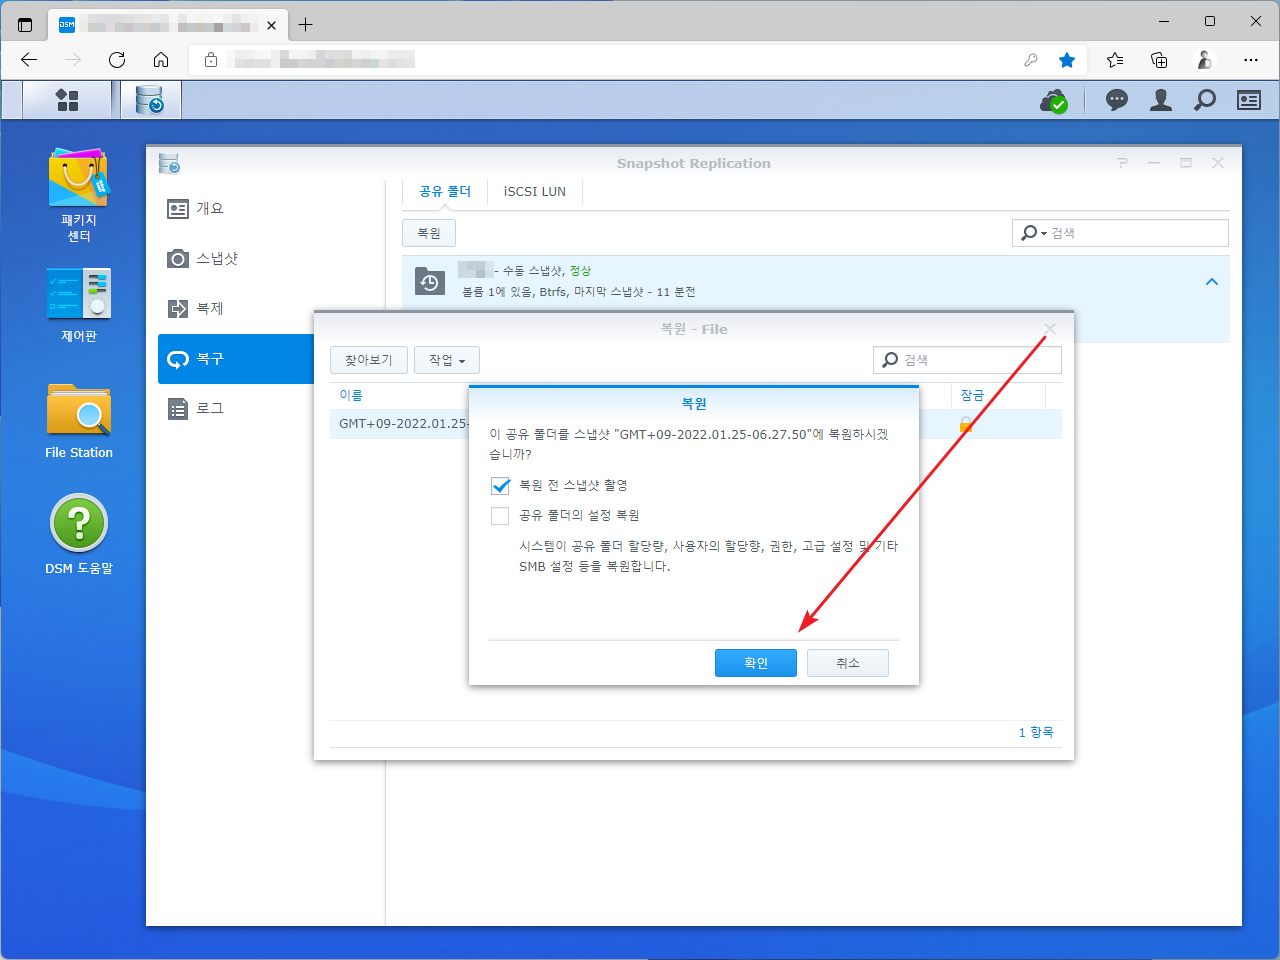
Task: Close the '복원 - File' dialog
Action: point(1049,329)
